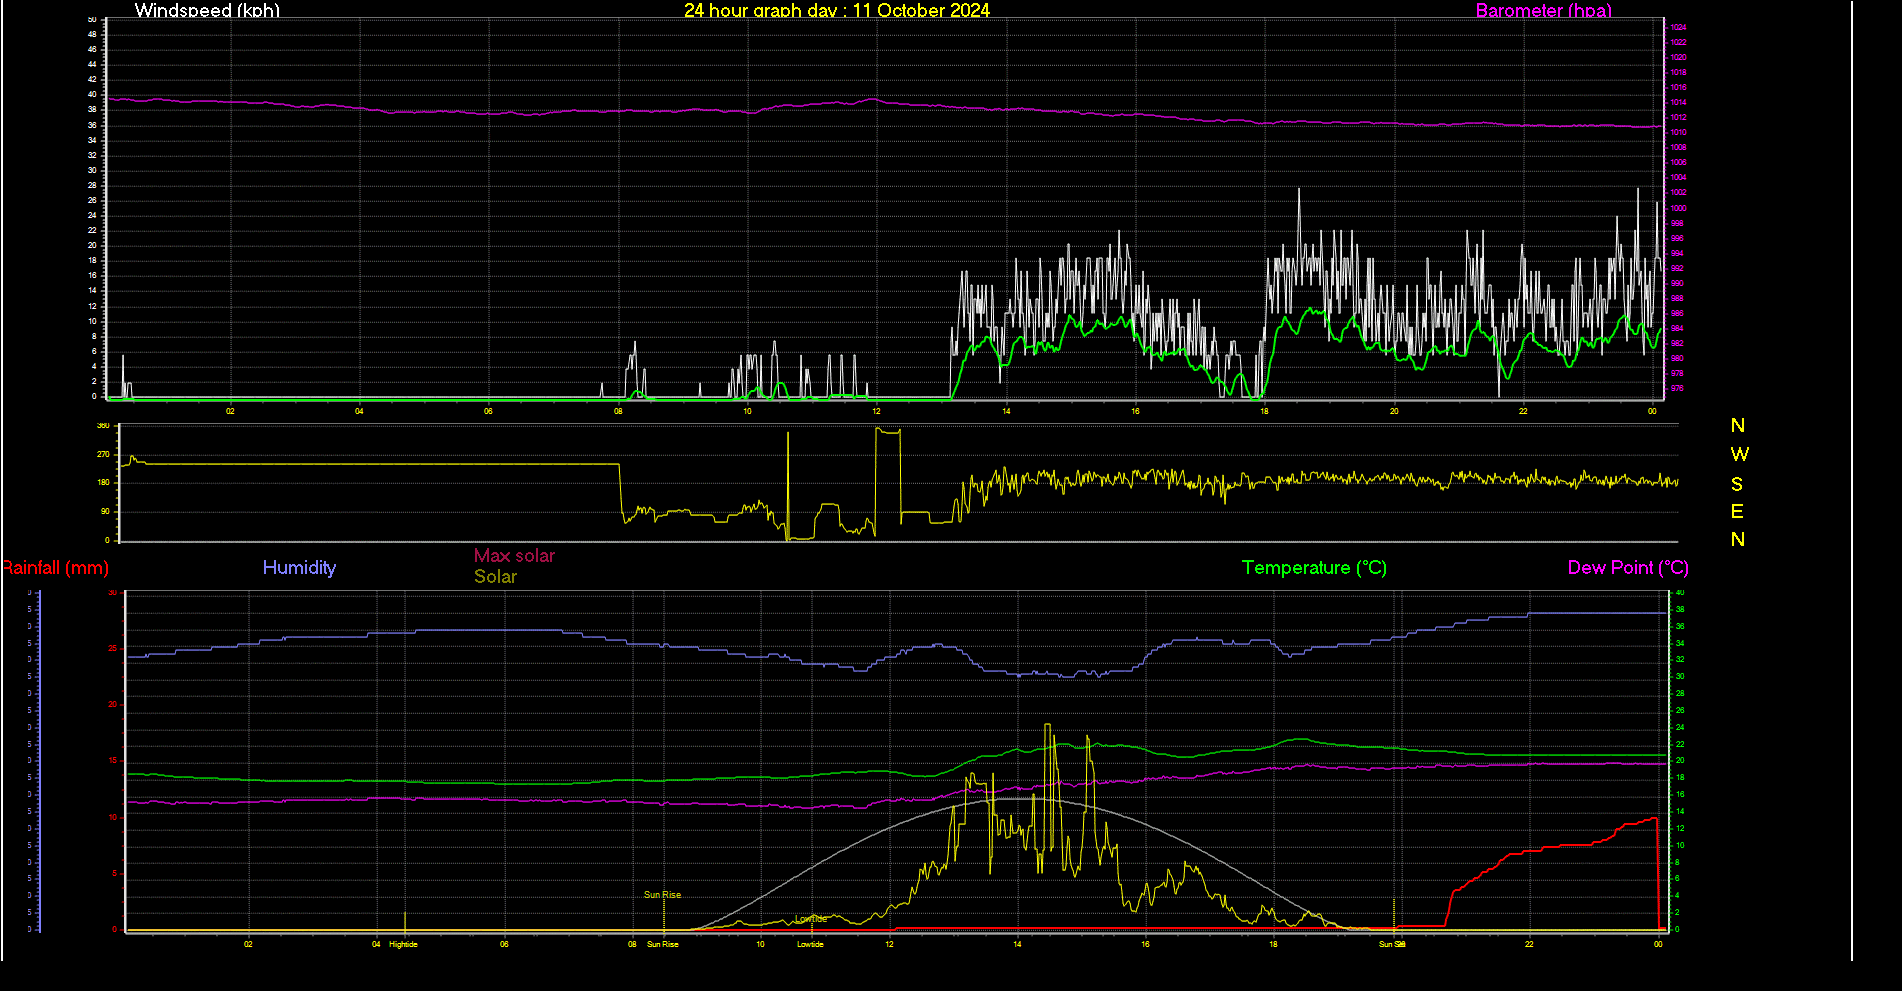
Task: Click the "360" wind direction axis value
Action: (103, 426)
